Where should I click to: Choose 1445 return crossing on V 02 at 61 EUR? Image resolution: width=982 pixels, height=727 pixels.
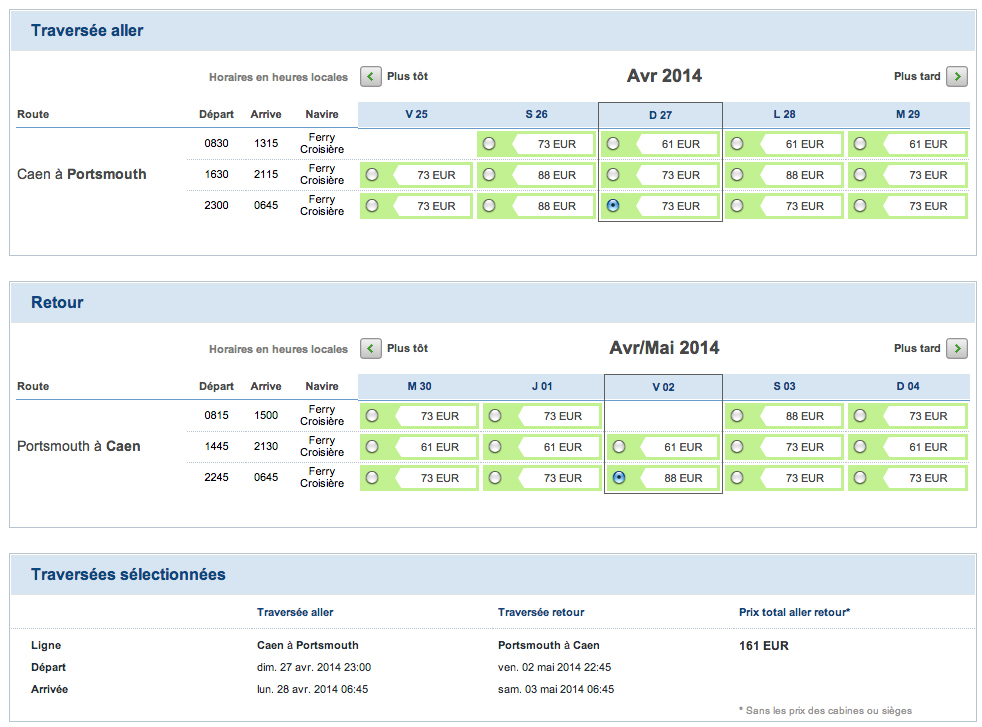pos(619,447)
